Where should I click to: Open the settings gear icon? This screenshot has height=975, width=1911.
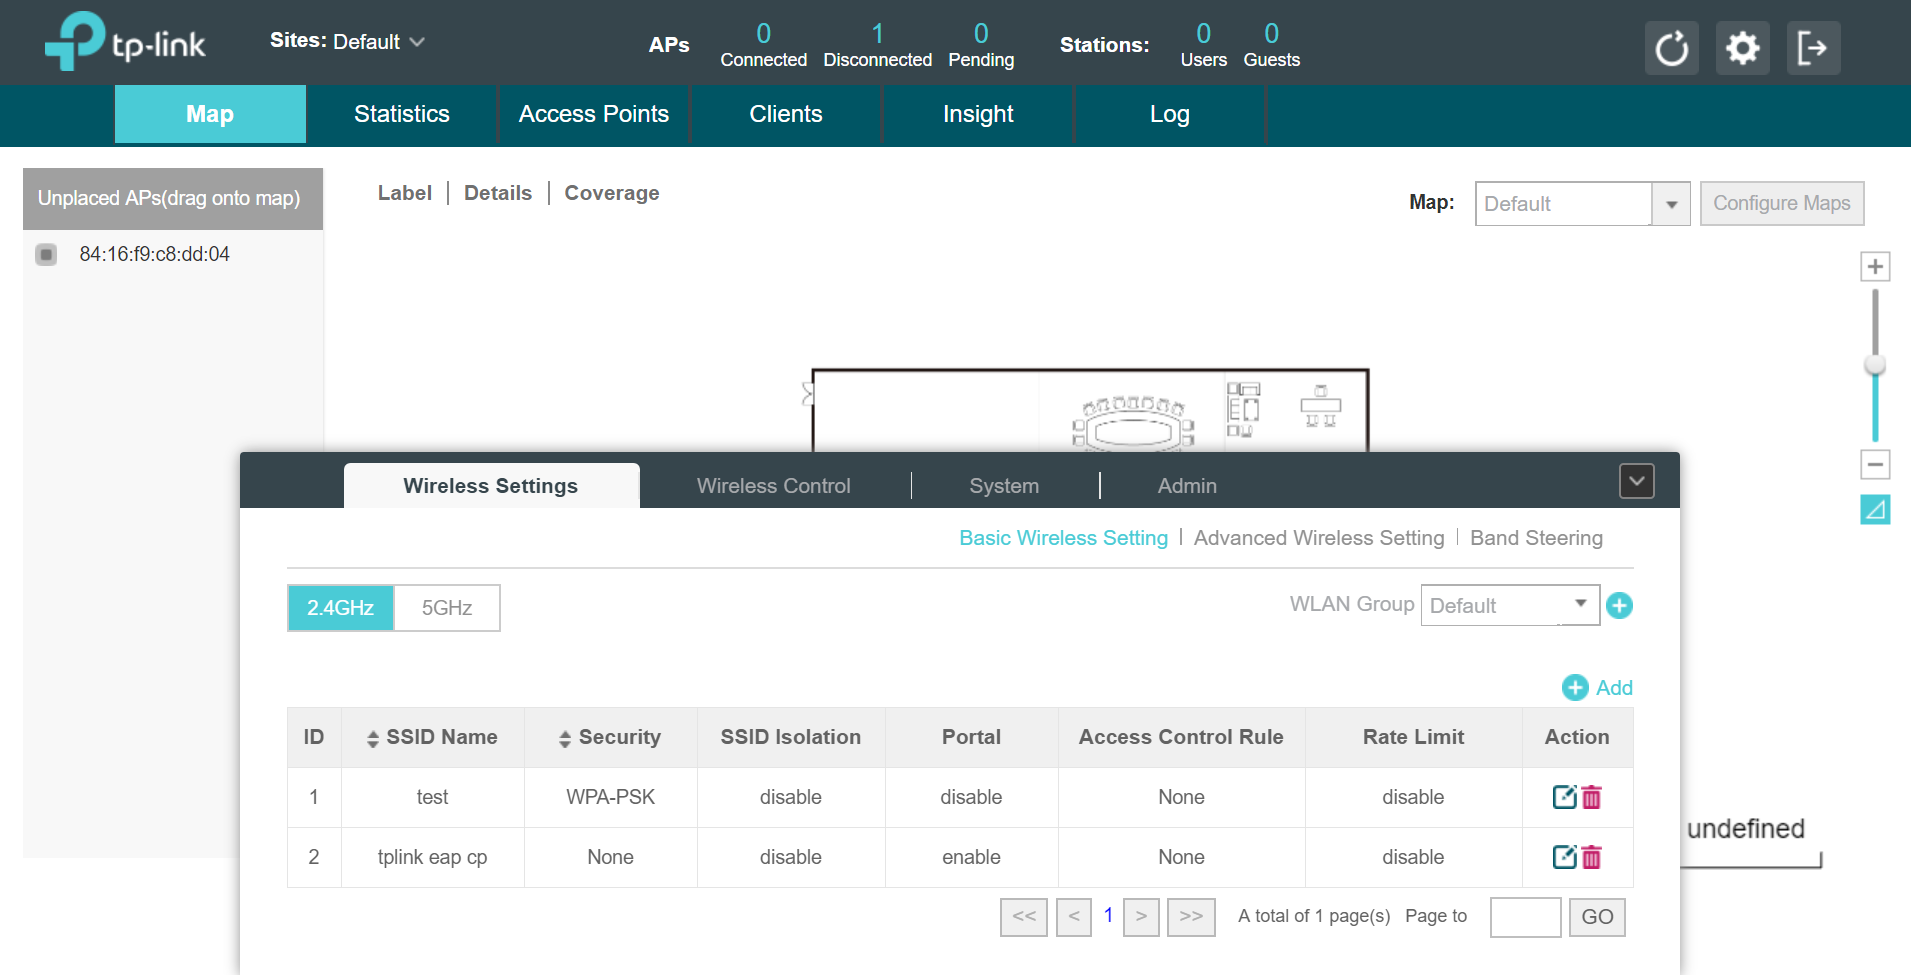point(1742,47)
